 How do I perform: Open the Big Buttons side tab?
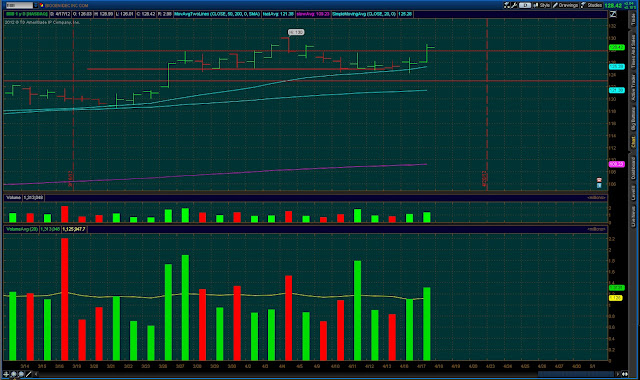coord(633,118)
